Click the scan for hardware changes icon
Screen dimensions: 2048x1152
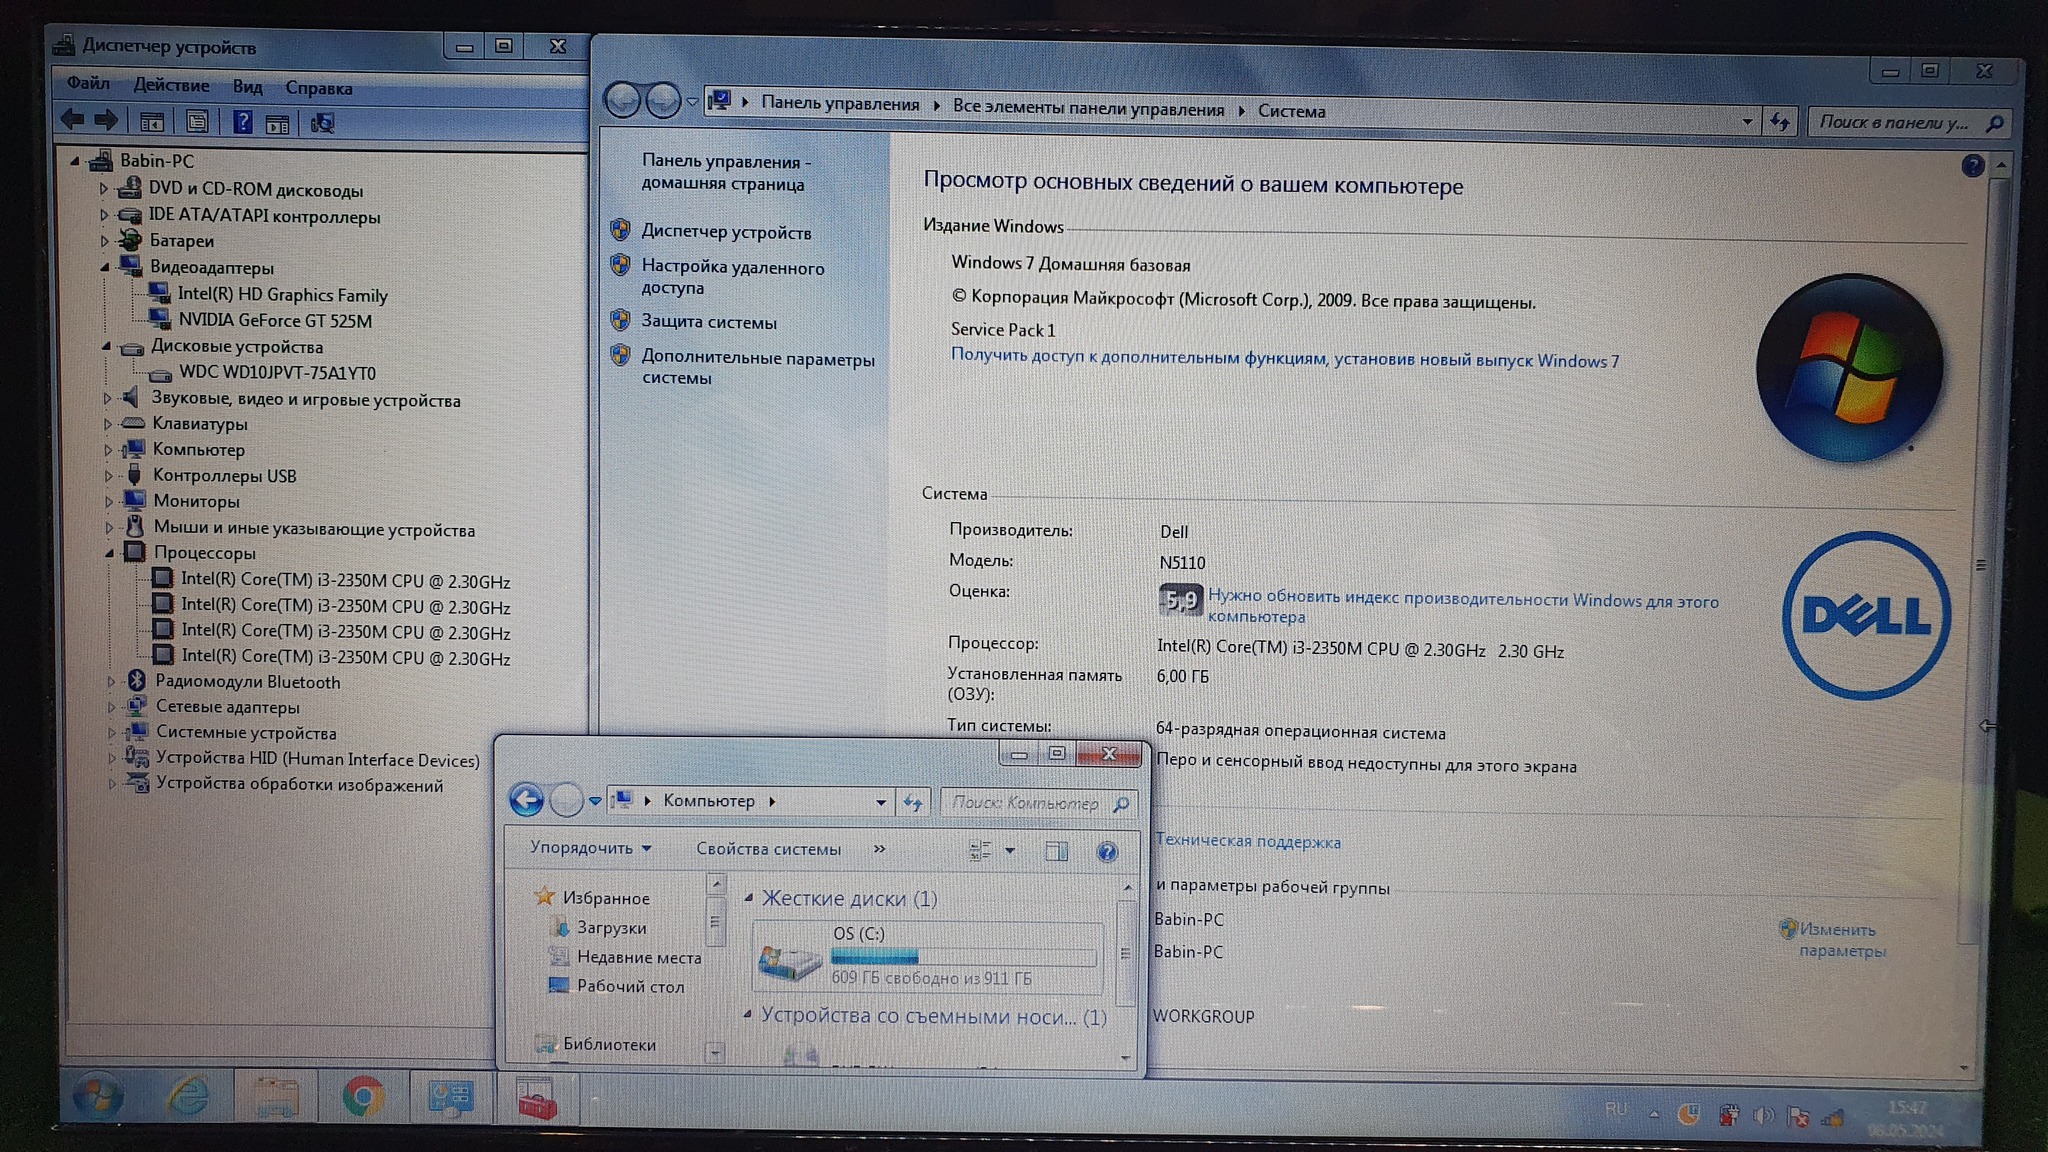coord(322,123)
